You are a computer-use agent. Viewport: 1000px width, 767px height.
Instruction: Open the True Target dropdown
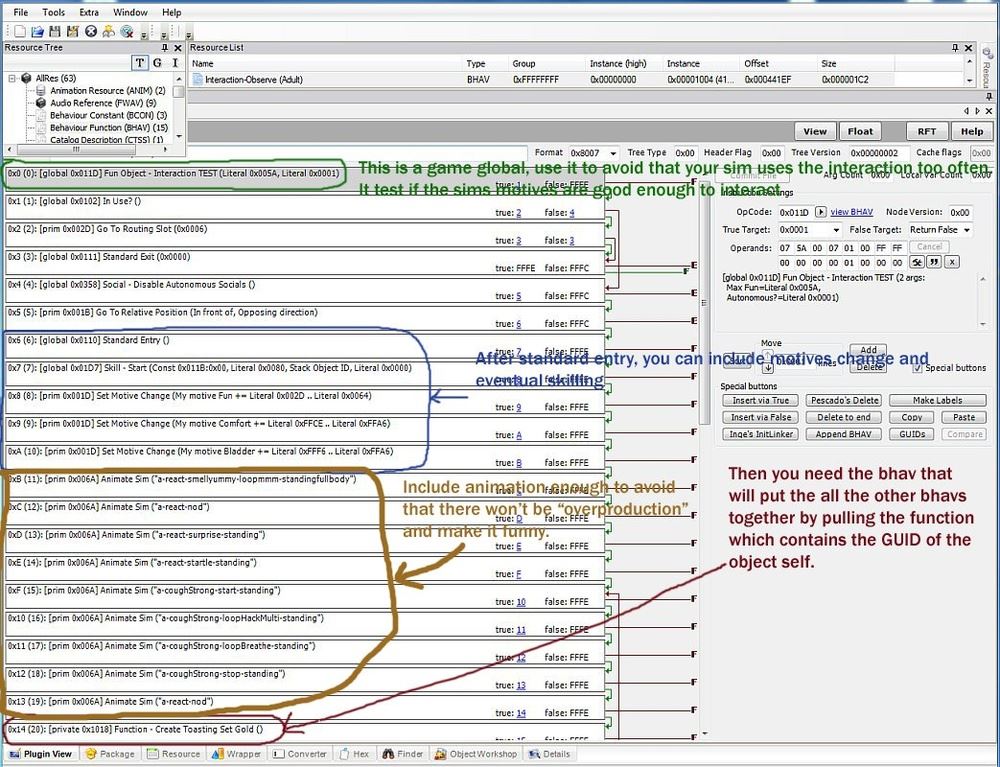point(836,230)
